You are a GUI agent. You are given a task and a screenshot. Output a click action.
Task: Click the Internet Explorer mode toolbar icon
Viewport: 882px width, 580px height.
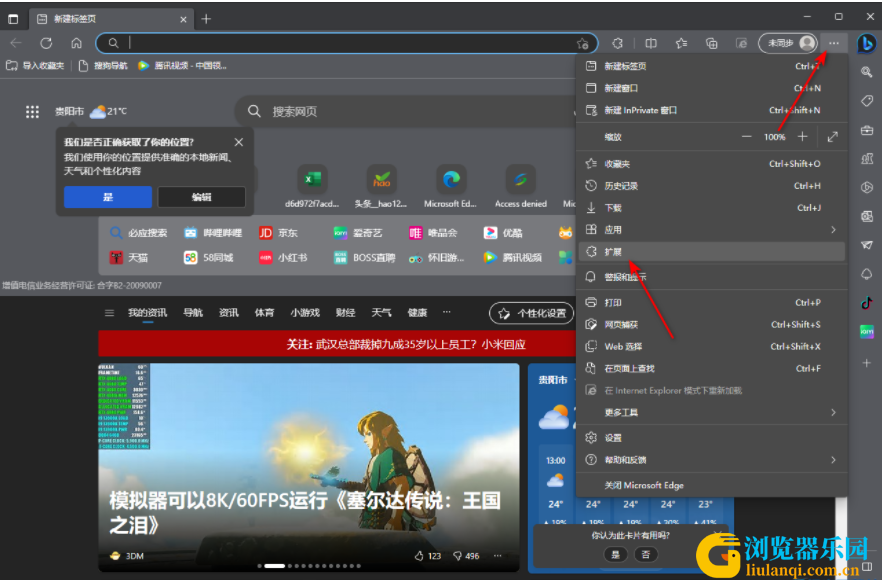(x=742, y=43)
